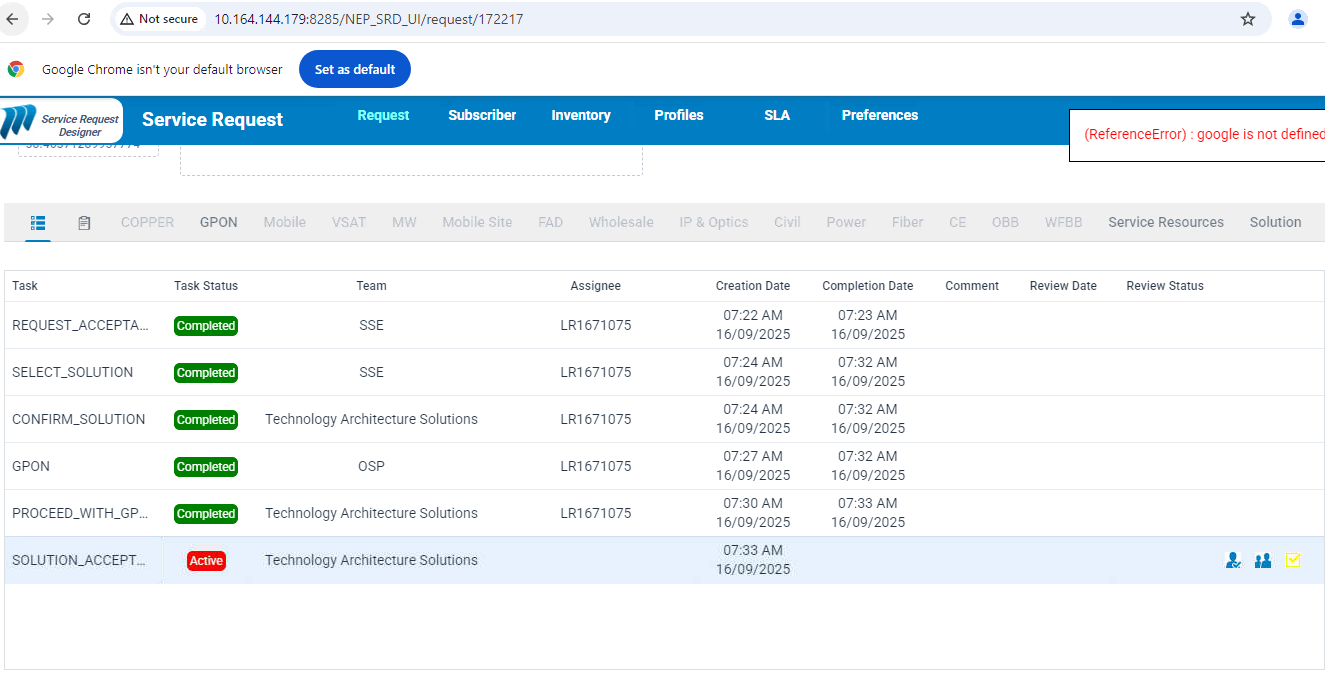The image size is (1325, 680).
Task: Click the assign-to-me person icon
Action: click(1233, 561)
